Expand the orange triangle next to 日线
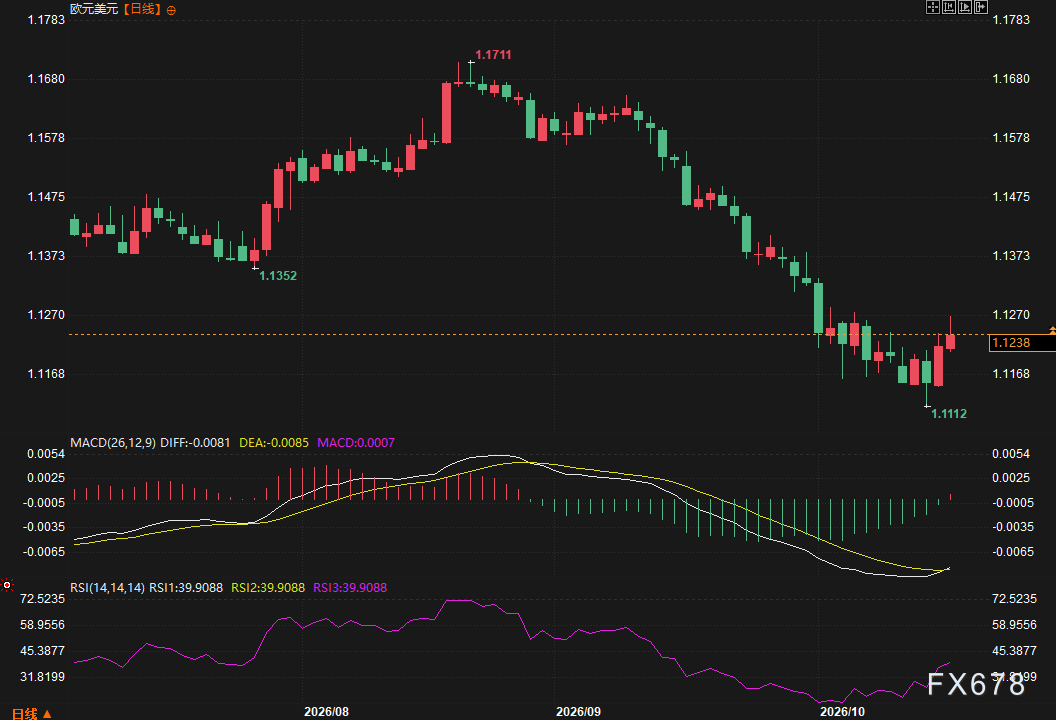 click(x=47, y=713)
